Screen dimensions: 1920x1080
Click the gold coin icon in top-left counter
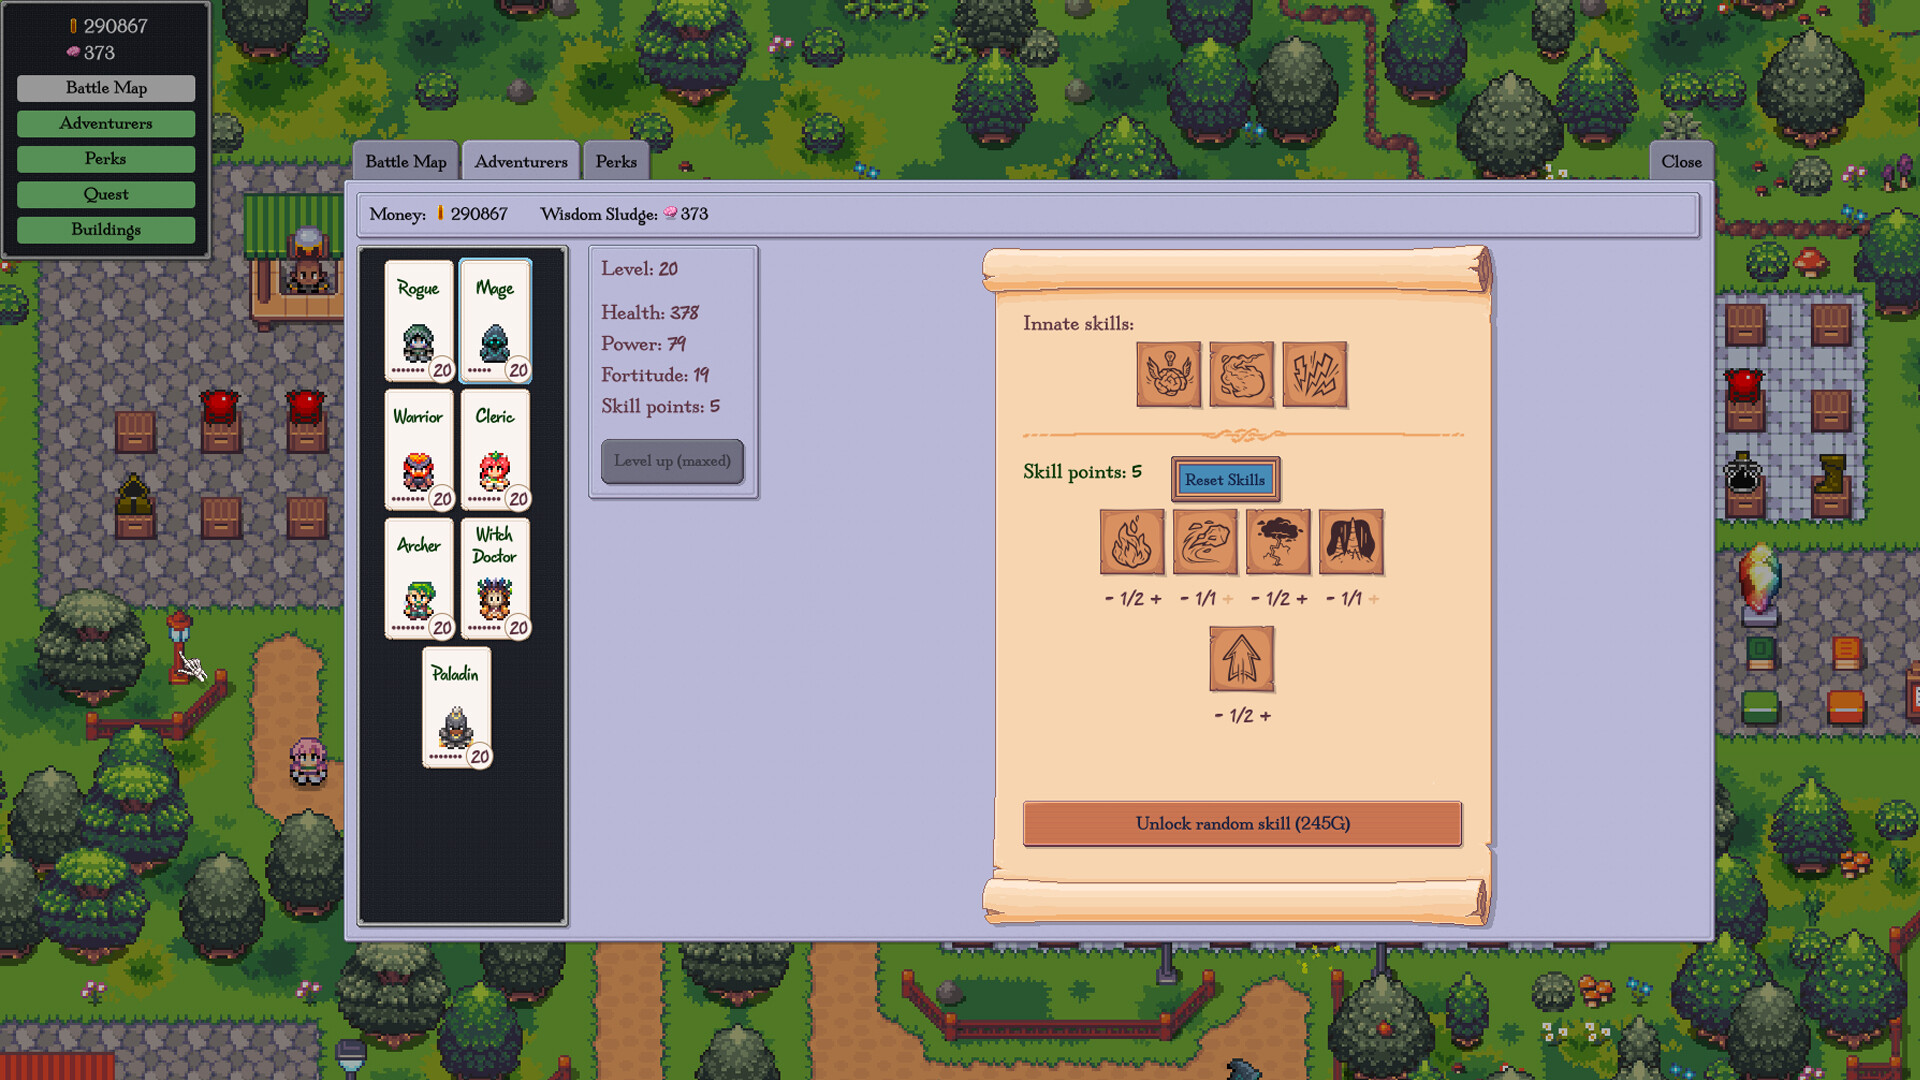(73, 26)
